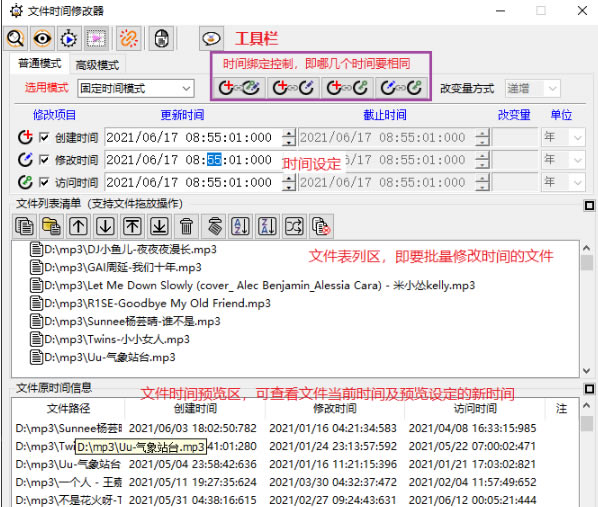598x507 pixels.
Task: Bind creation time with access time
Action: (x=347, y=88)
